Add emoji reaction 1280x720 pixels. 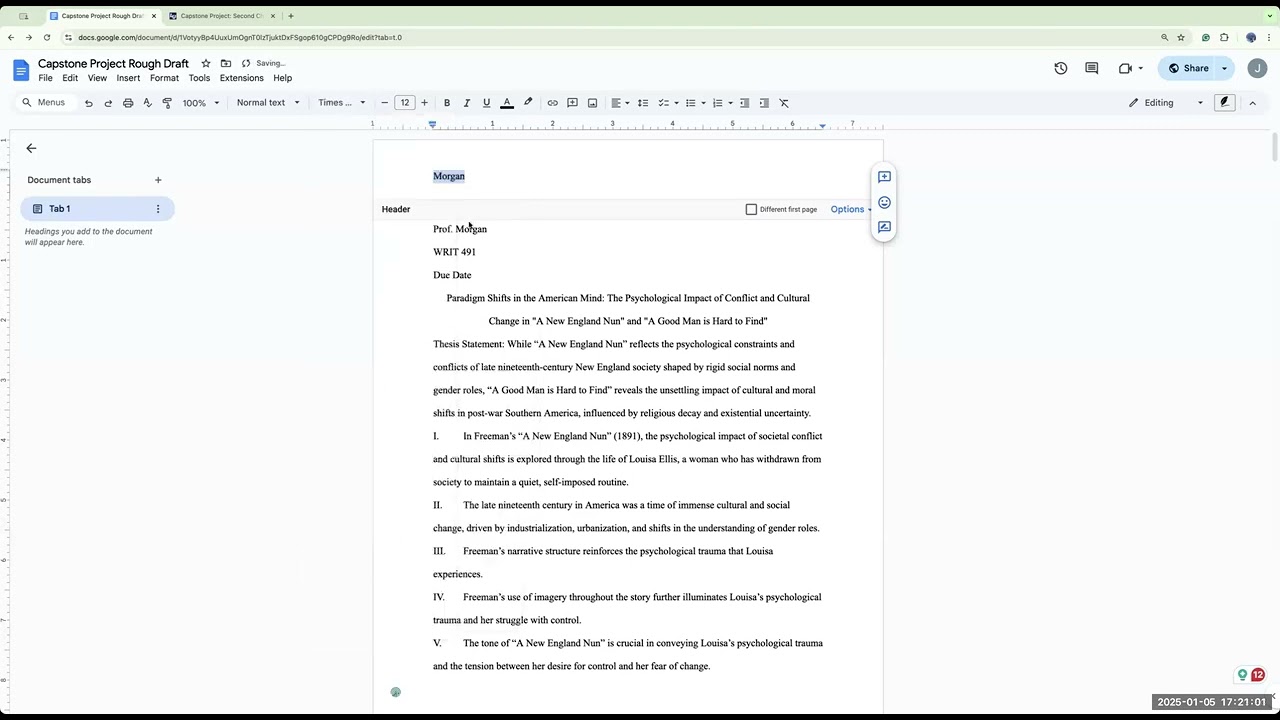884,202
